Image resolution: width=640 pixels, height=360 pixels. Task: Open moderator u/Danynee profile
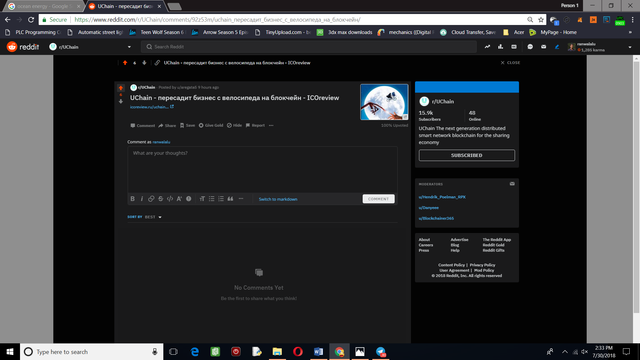tap(429, 208)
